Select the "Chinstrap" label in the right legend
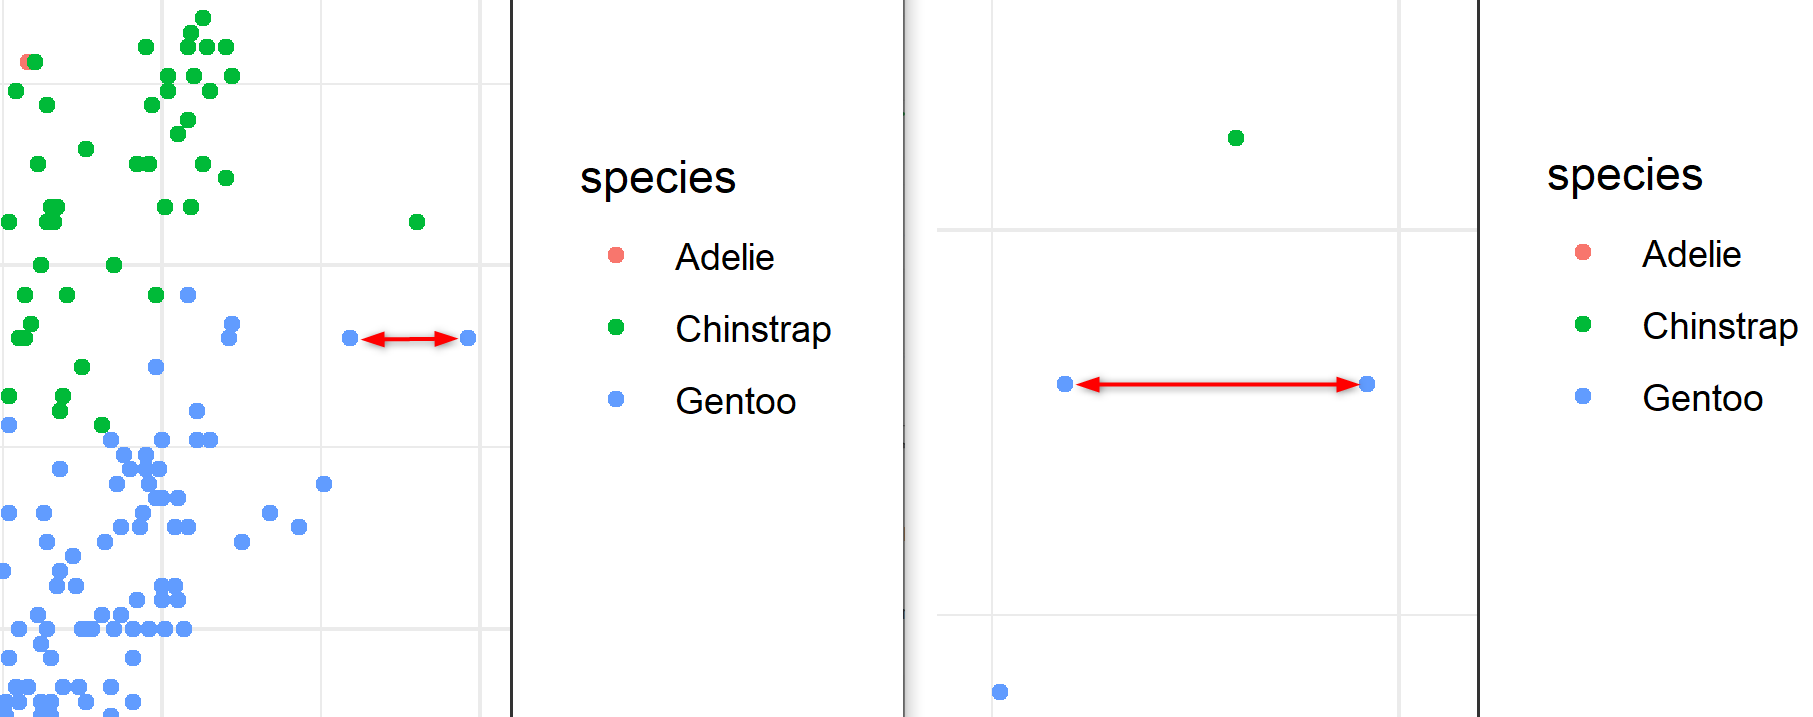The width and height of the screenshot is (1813, 717). (x=1719, y=327)
